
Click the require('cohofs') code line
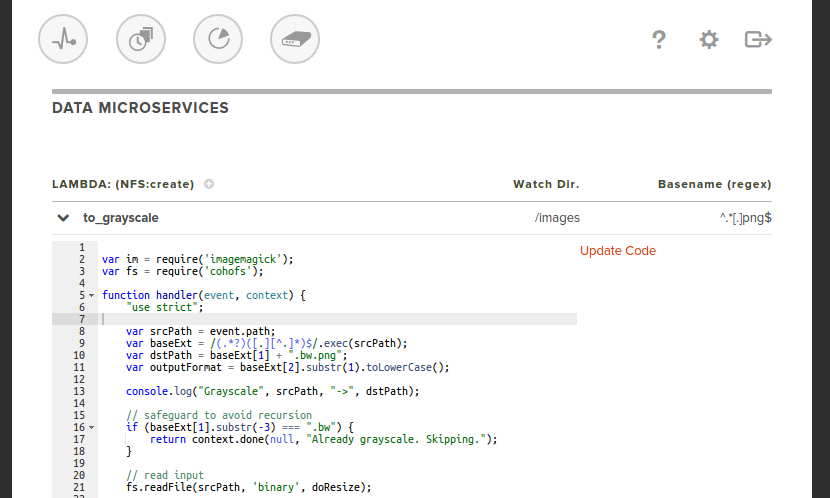pyautogui.click(x=183, y=271)
